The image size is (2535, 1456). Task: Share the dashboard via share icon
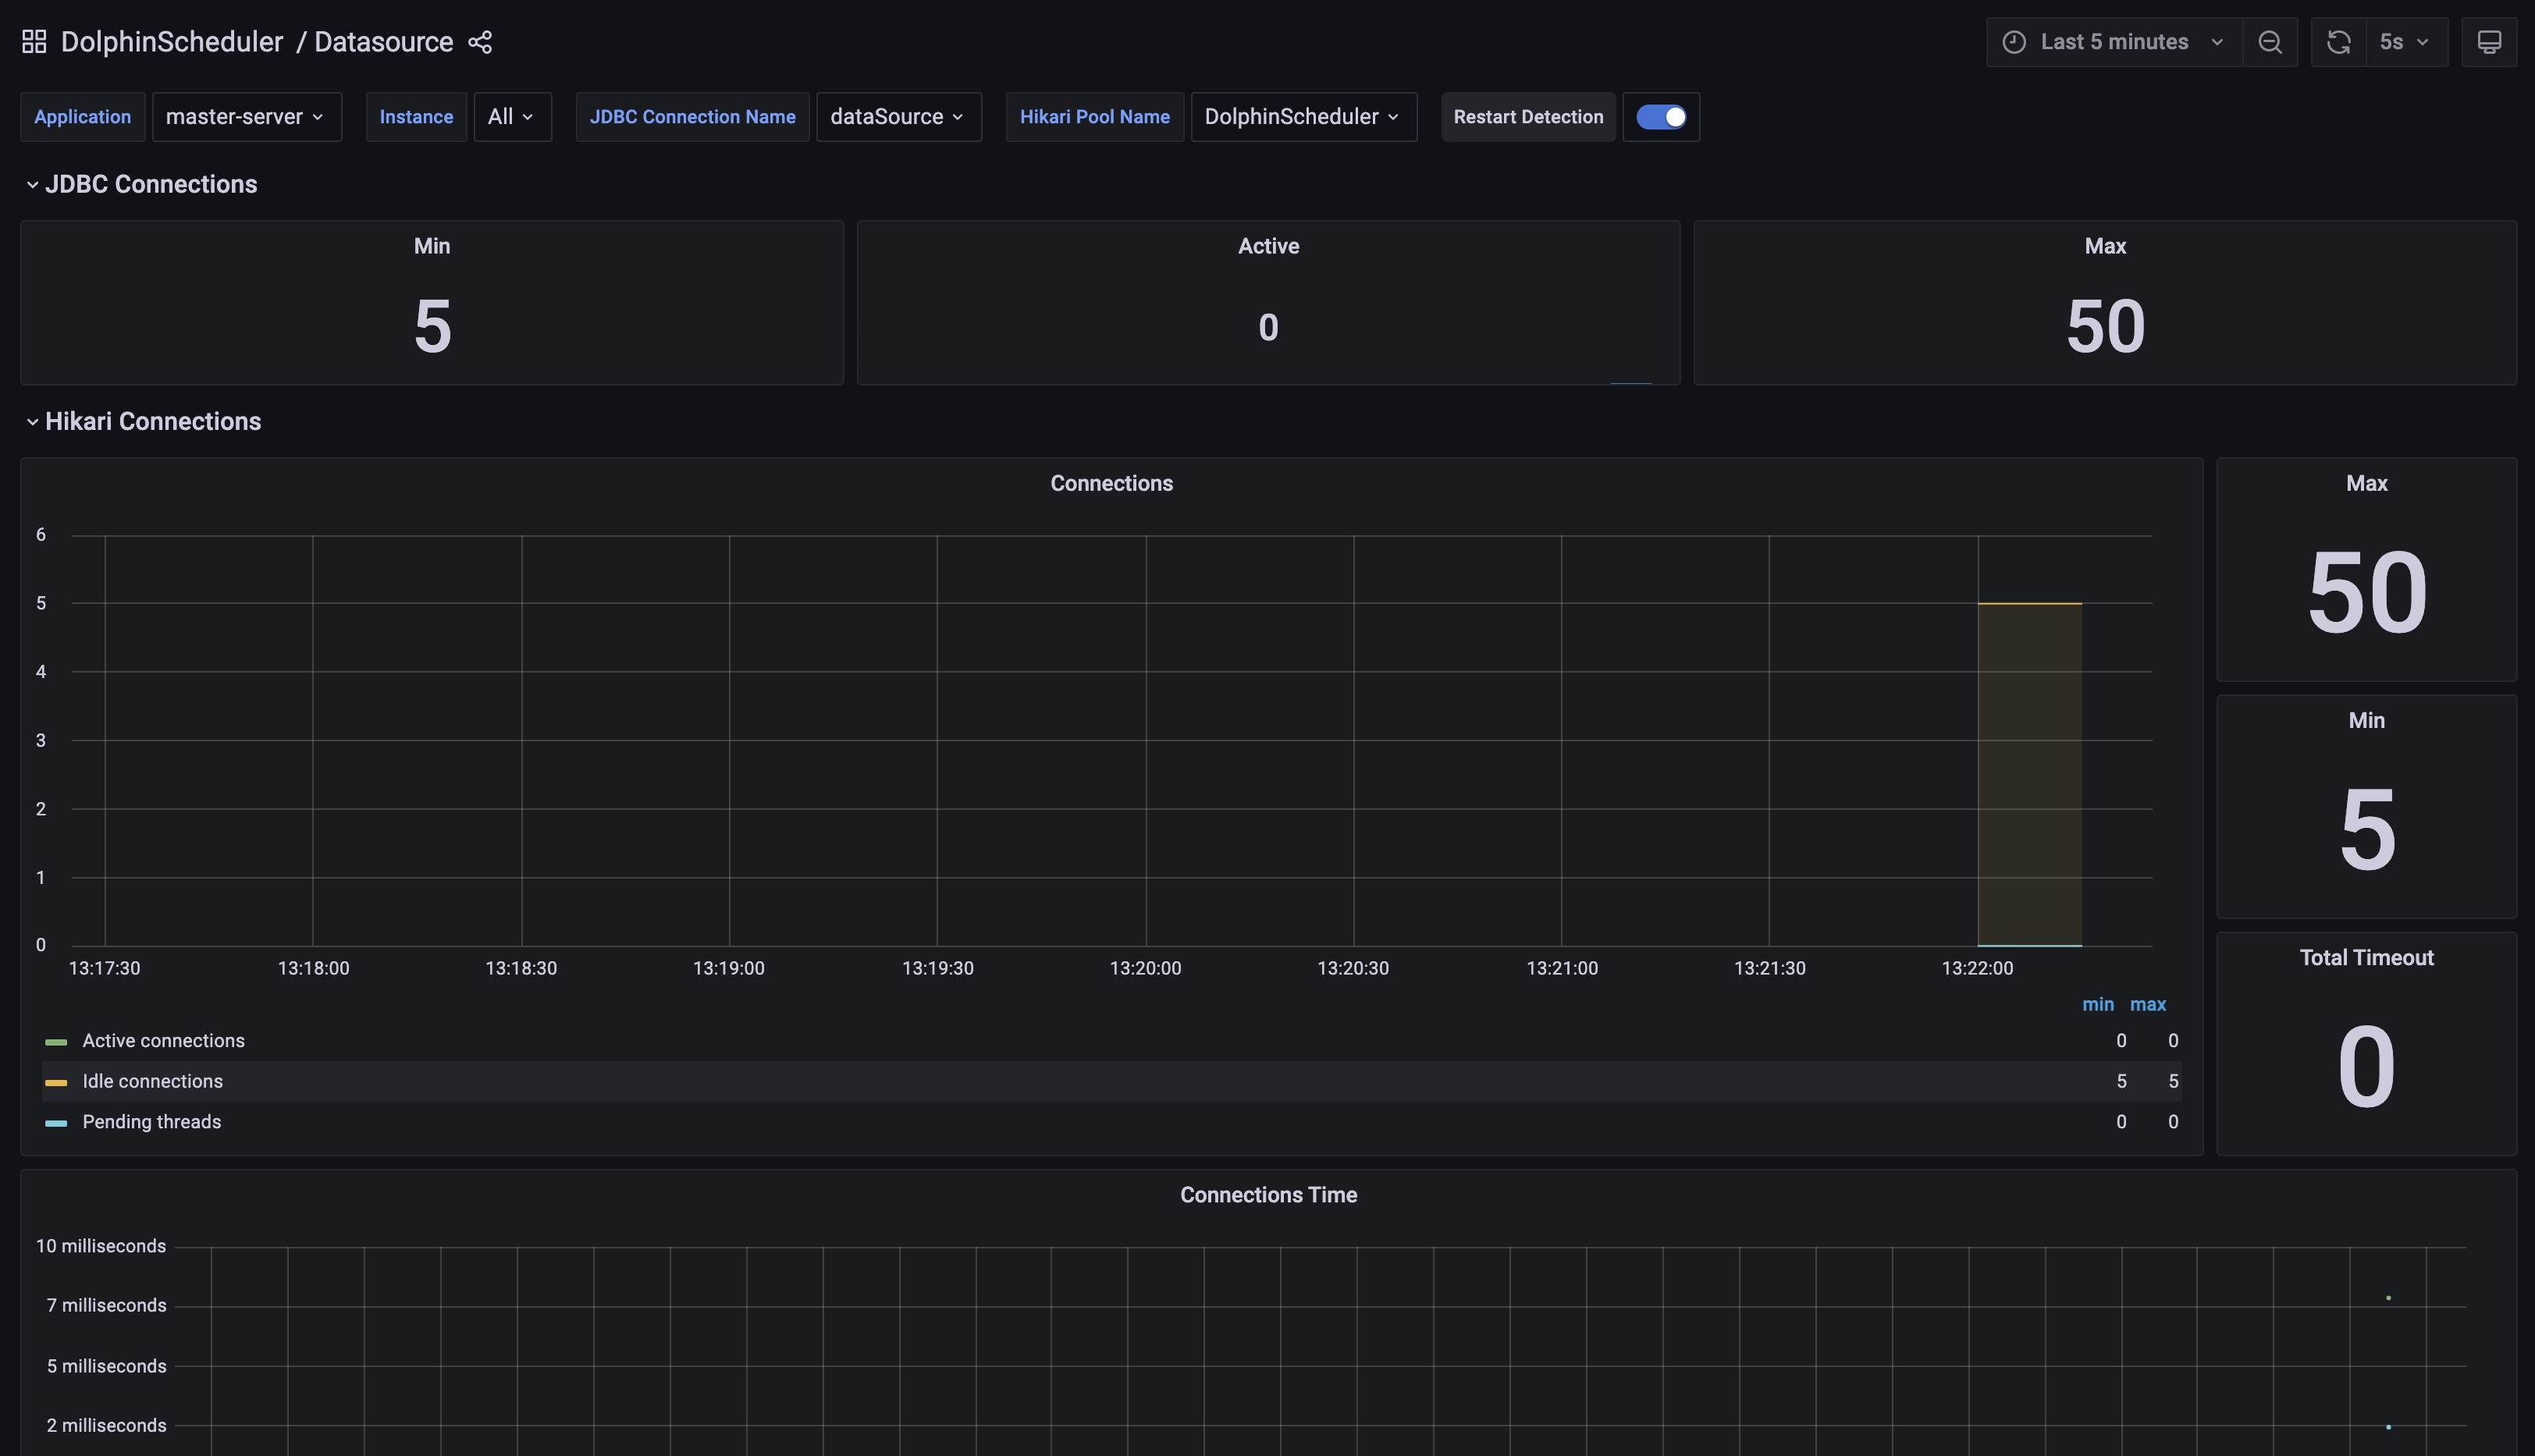click(x=480, y=42)
